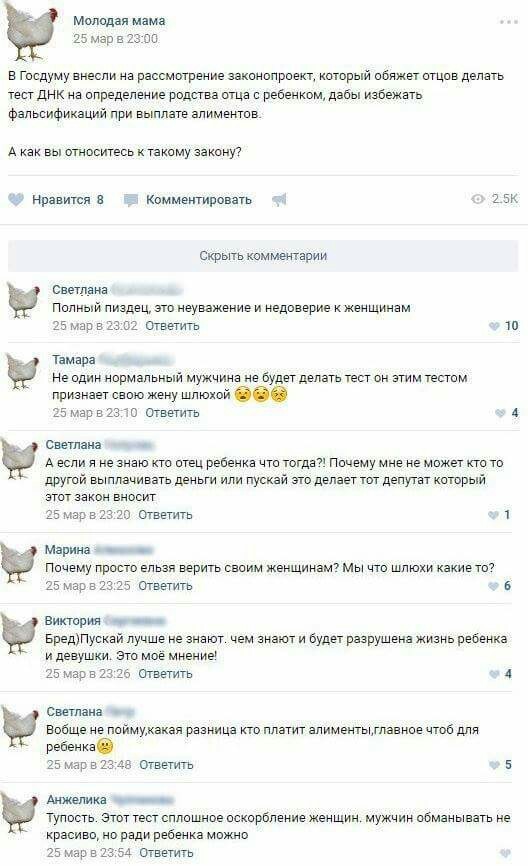Like Тамара's comment with 4 likes
528x866 pixels.
click(x=500, y=413)
